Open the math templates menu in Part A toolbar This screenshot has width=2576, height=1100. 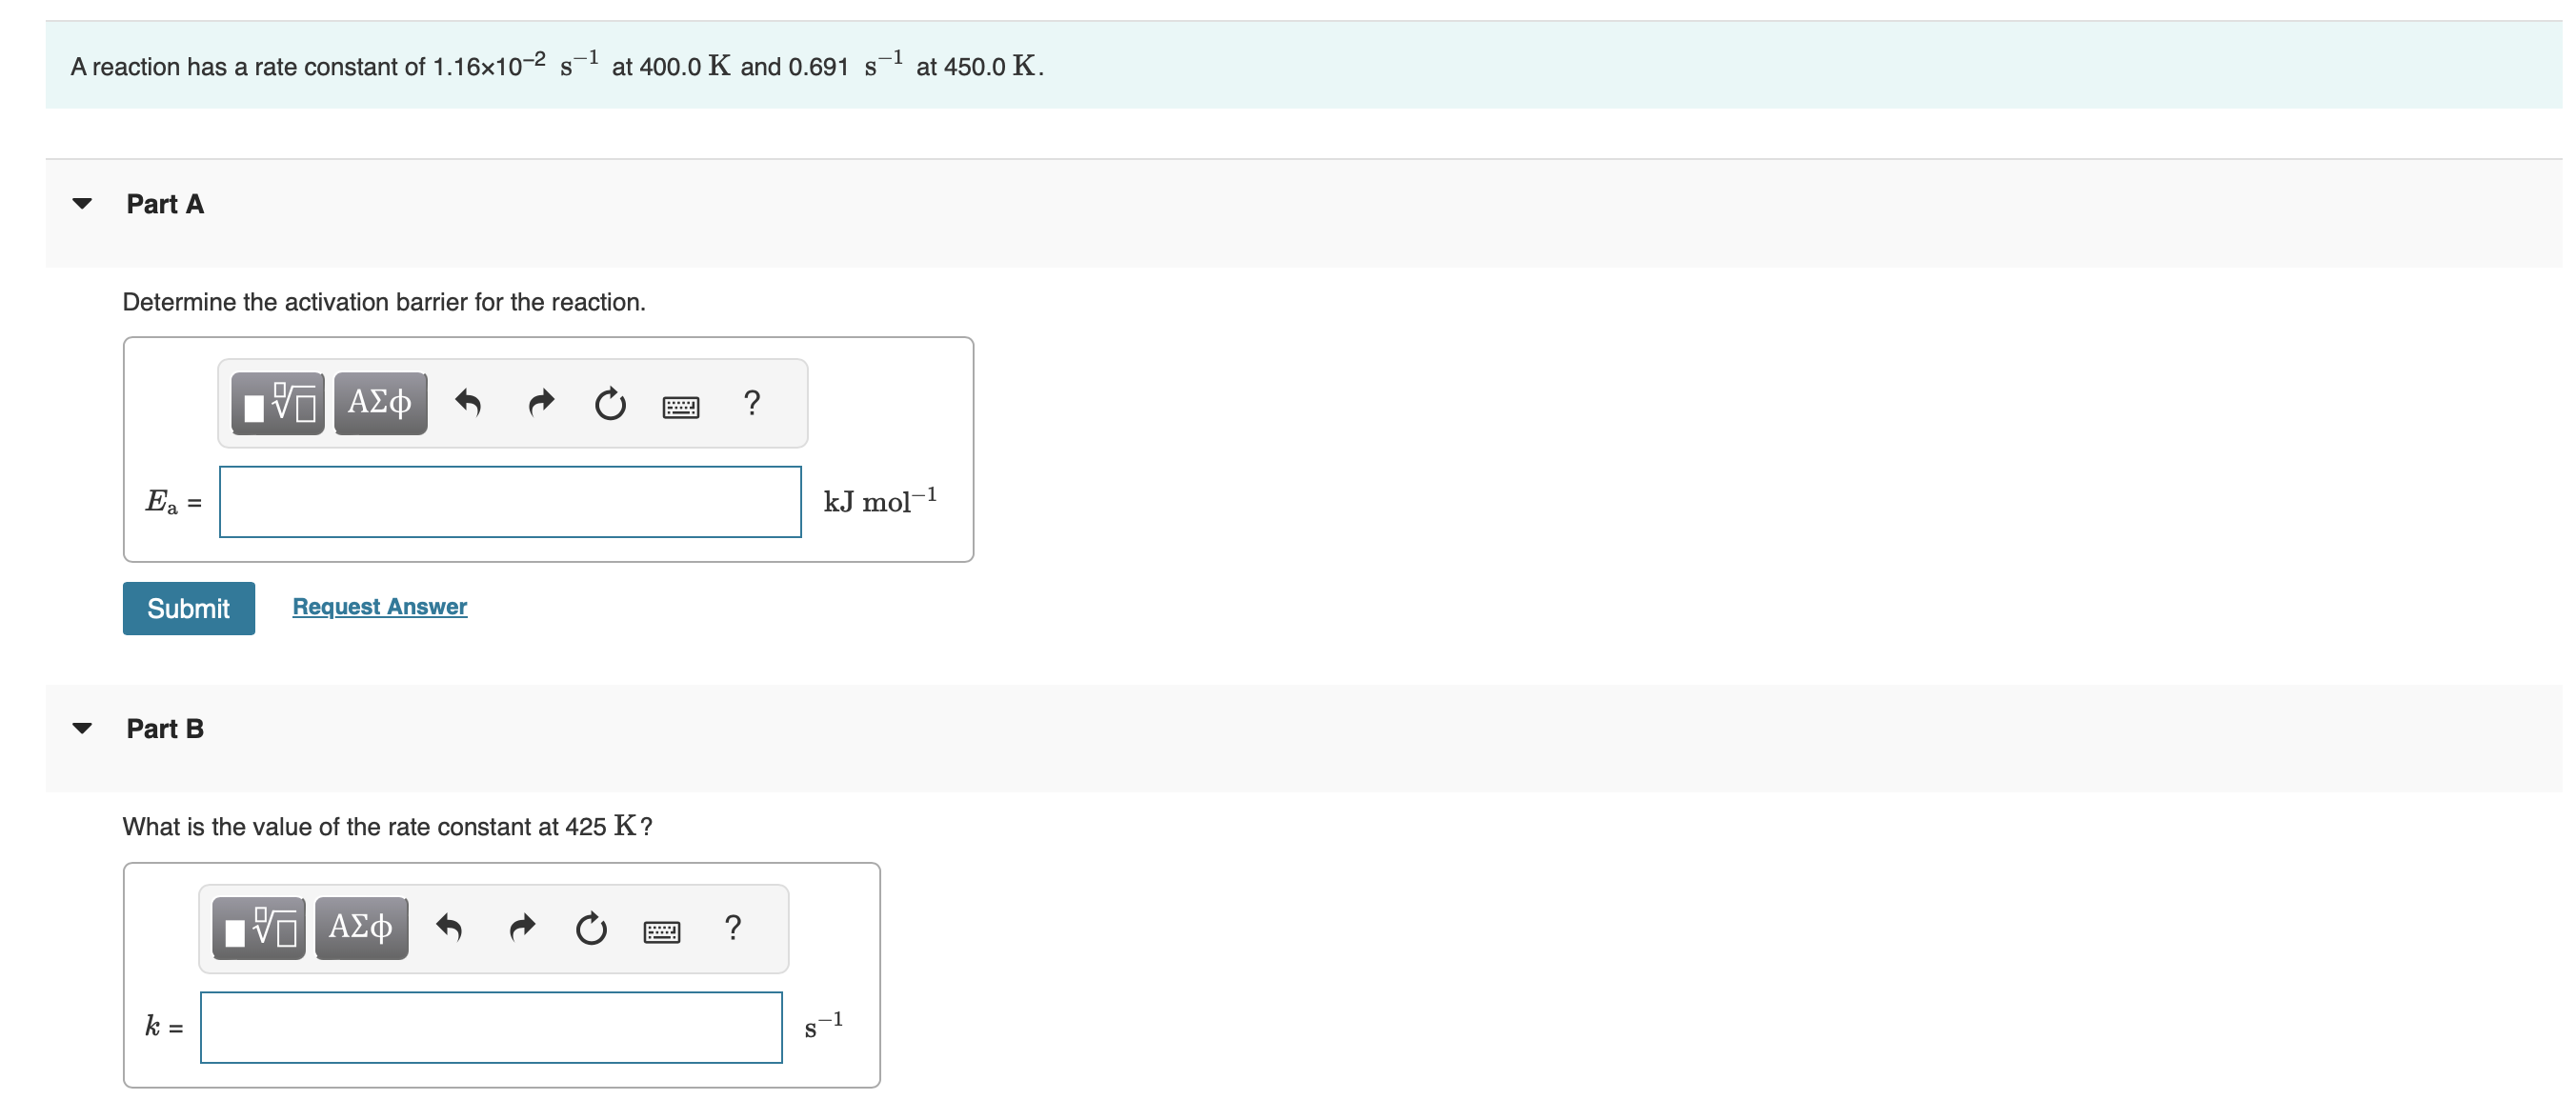[277, 403]
